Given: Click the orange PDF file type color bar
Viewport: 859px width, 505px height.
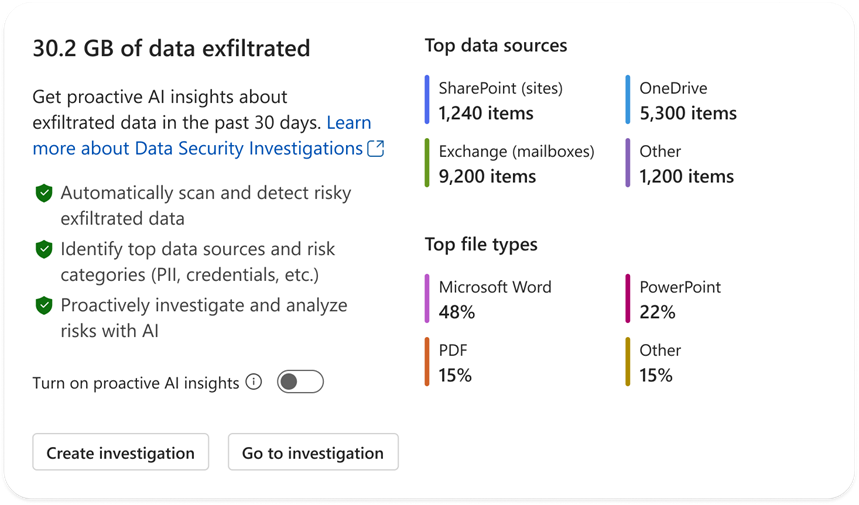Looking at the screenshot, I should pos(427,362).
